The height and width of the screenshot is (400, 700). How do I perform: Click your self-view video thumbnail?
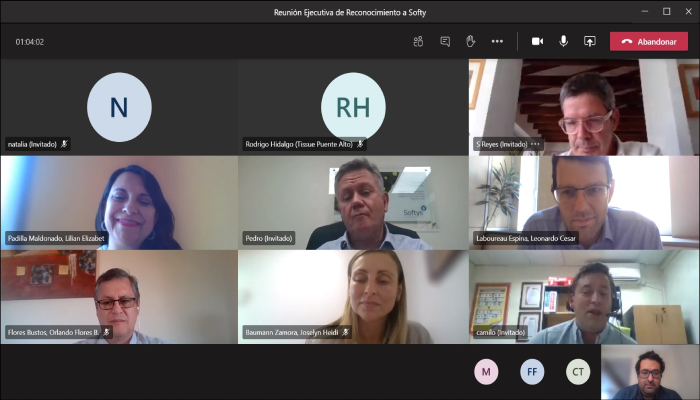pos(650,372)
